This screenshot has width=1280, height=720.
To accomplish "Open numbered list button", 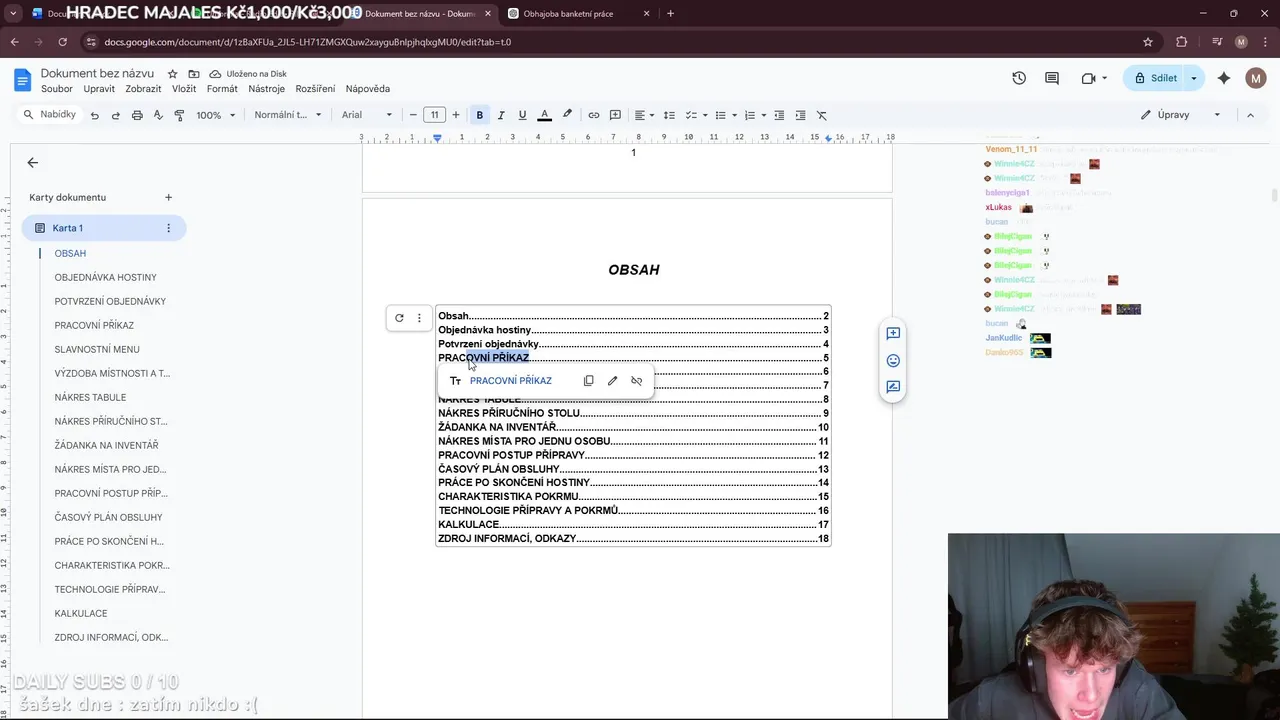I will point(754,115).
